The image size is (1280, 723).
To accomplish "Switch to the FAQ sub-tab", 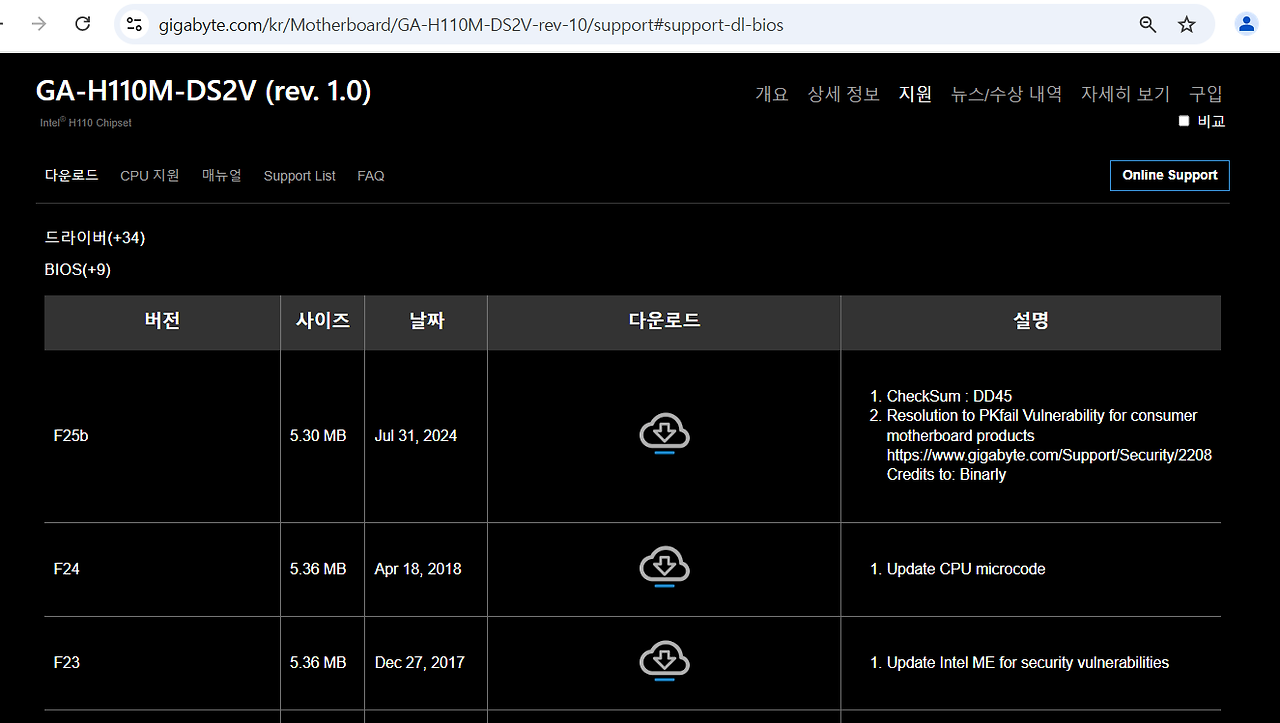I will click(x=371, y=176).
